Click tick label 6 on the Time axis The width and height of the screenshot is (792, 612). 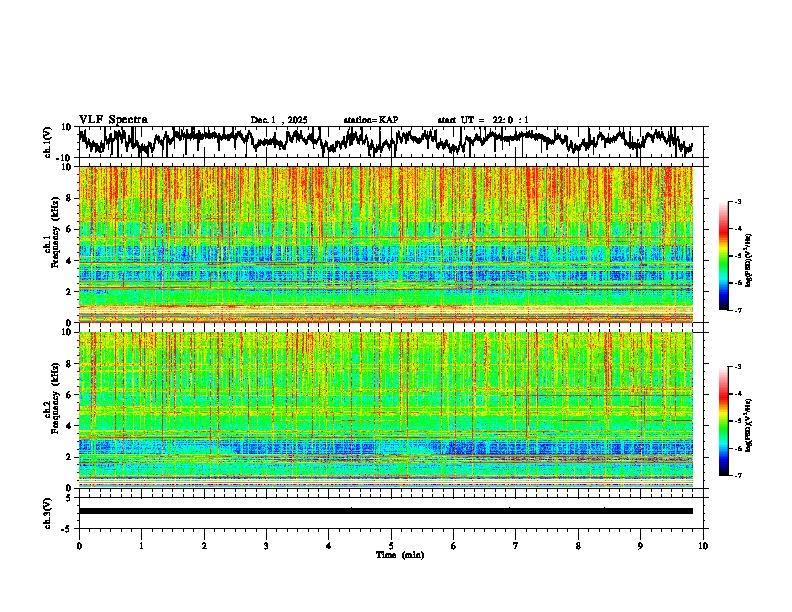coord(454,546)
